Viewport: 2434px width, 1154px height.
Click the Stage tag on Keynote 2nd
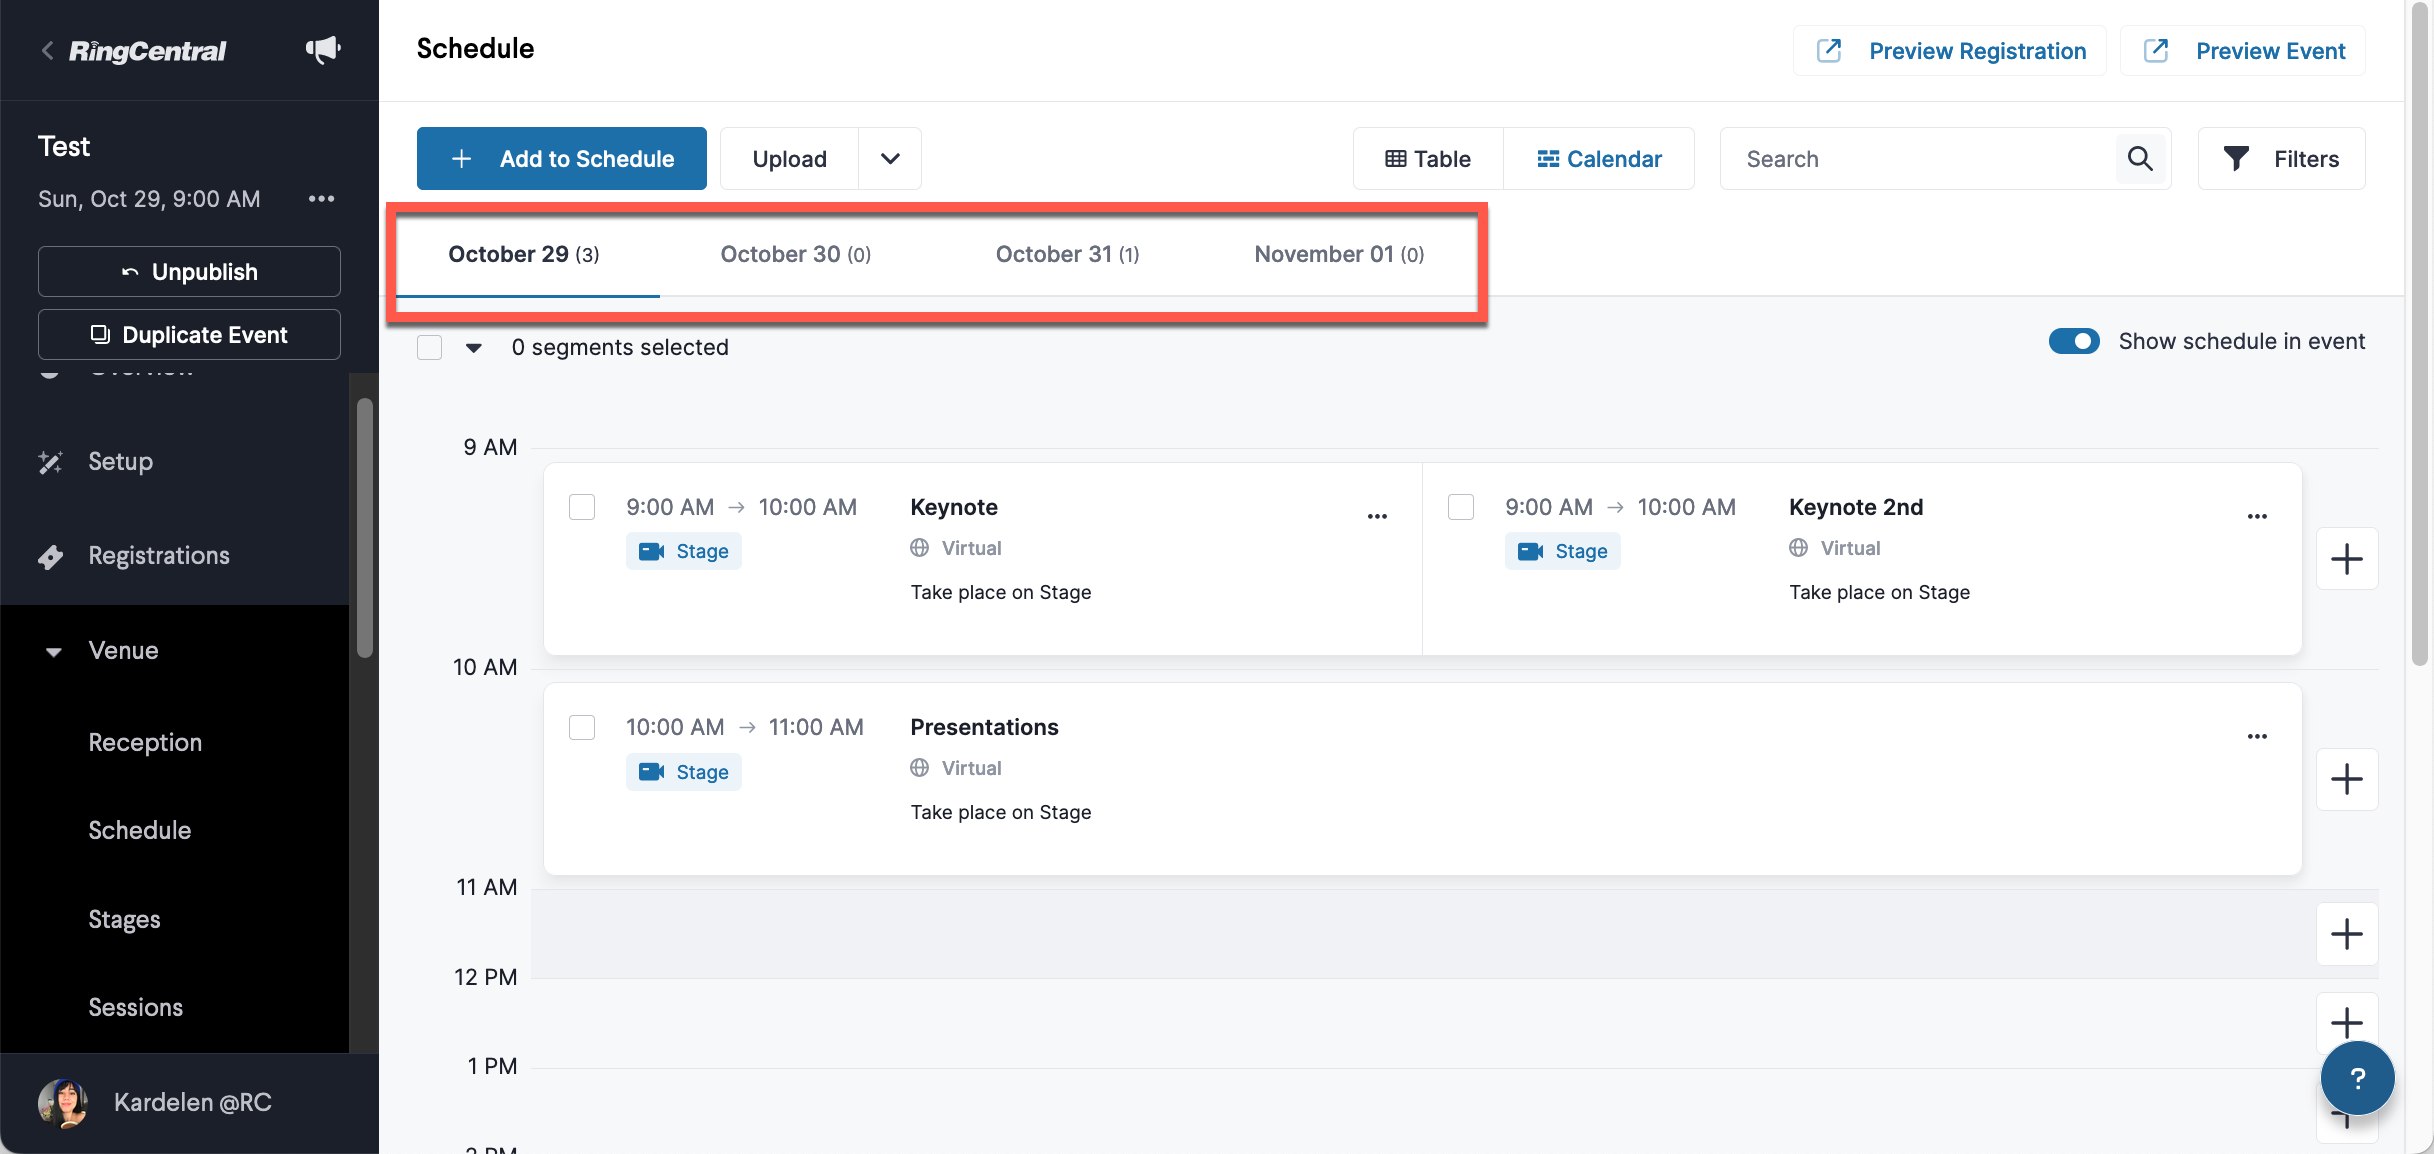point(1563,551)
